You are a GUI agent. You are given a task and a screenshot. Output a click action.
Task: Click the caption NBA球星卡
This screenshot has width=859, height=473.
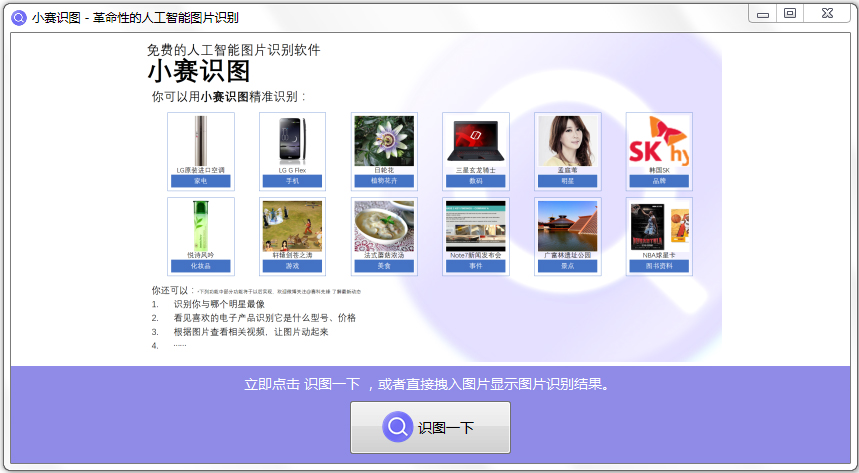659,255
